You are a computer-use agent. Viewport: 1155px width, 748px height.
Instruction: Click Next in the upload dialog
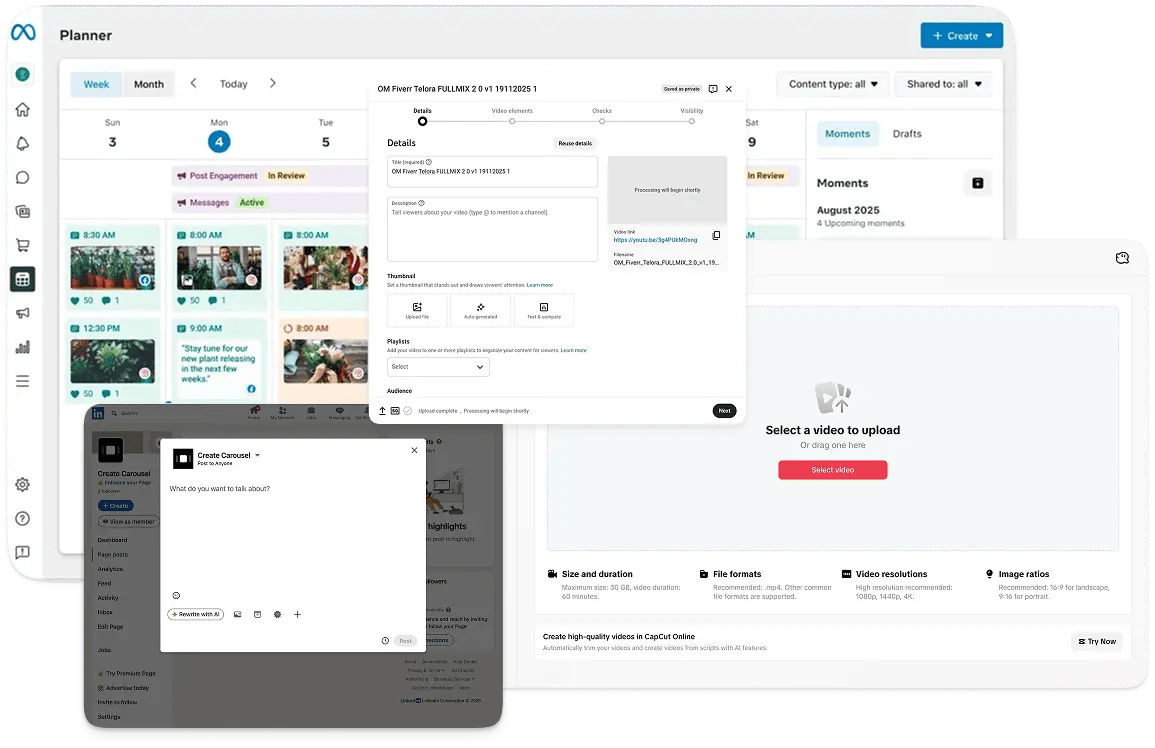(724, 411)
